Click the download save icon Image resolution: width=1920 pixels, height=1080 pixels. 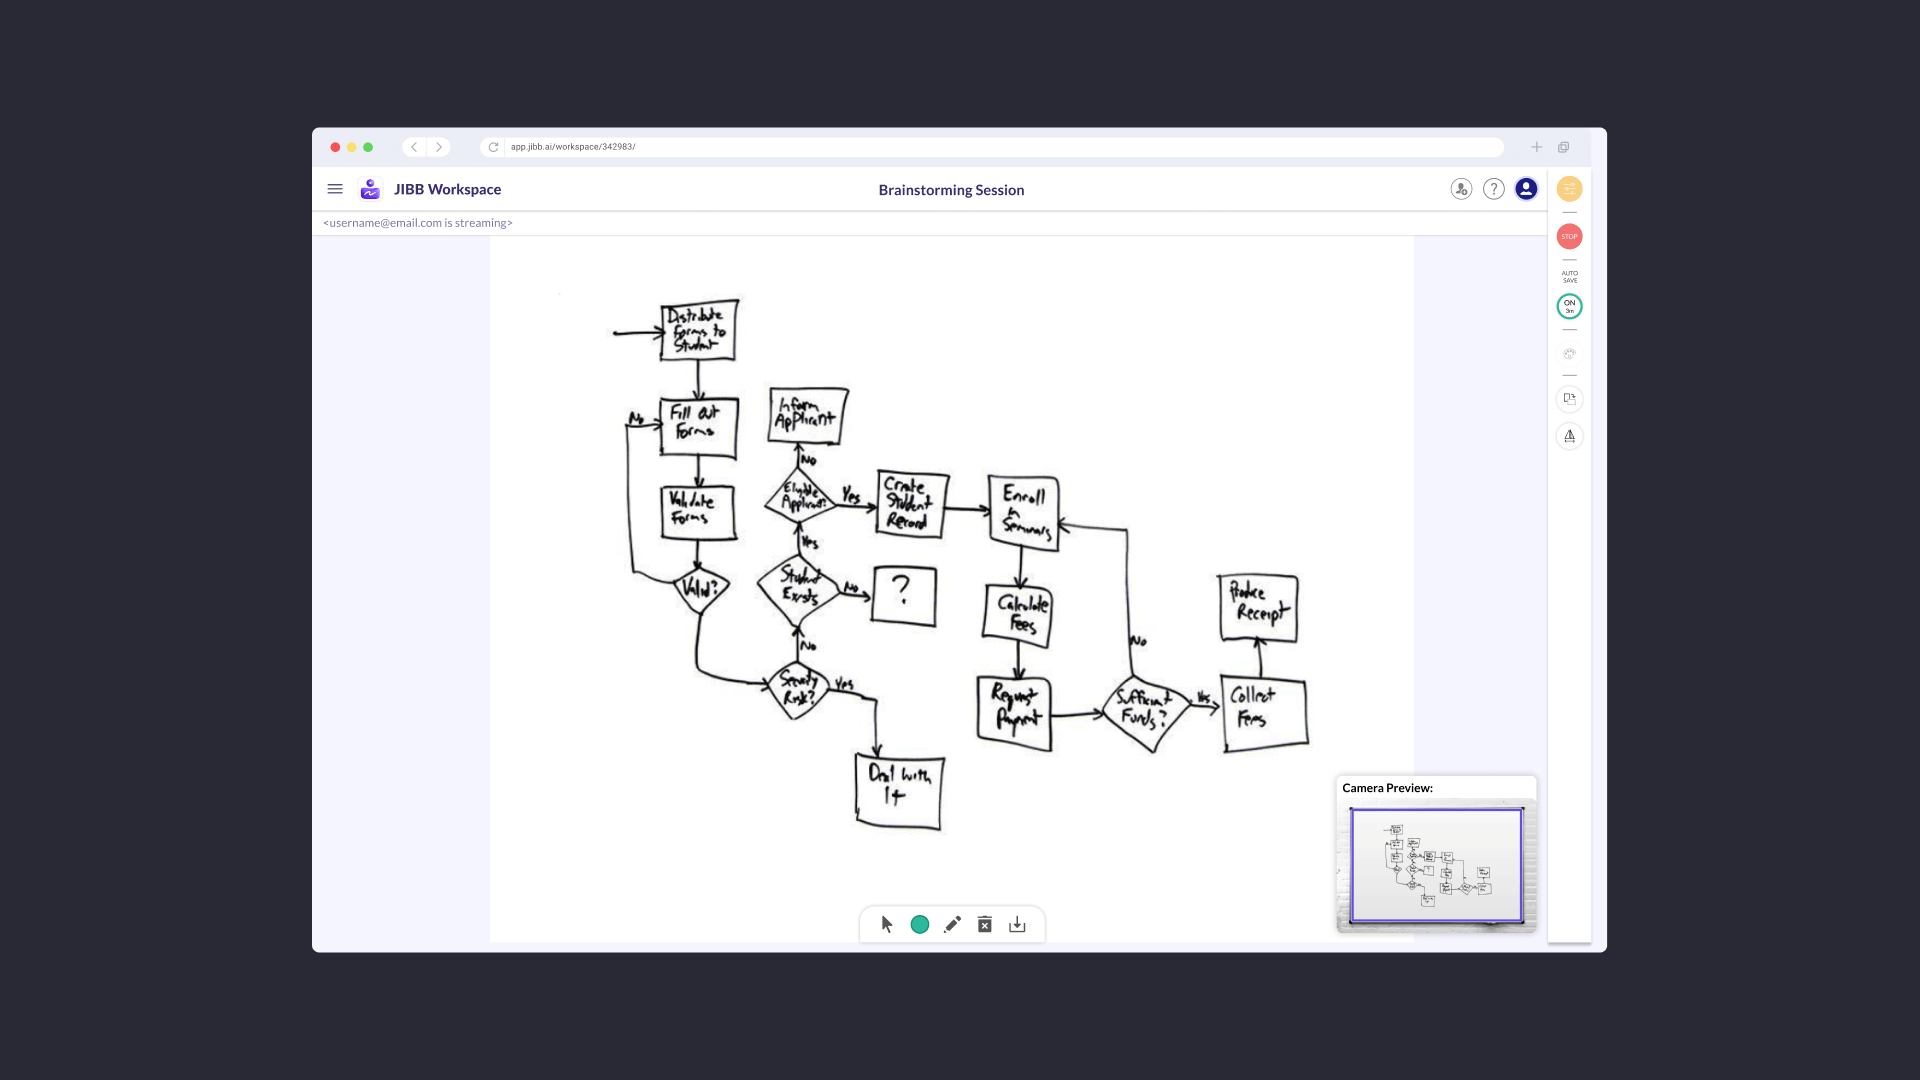1017,924
